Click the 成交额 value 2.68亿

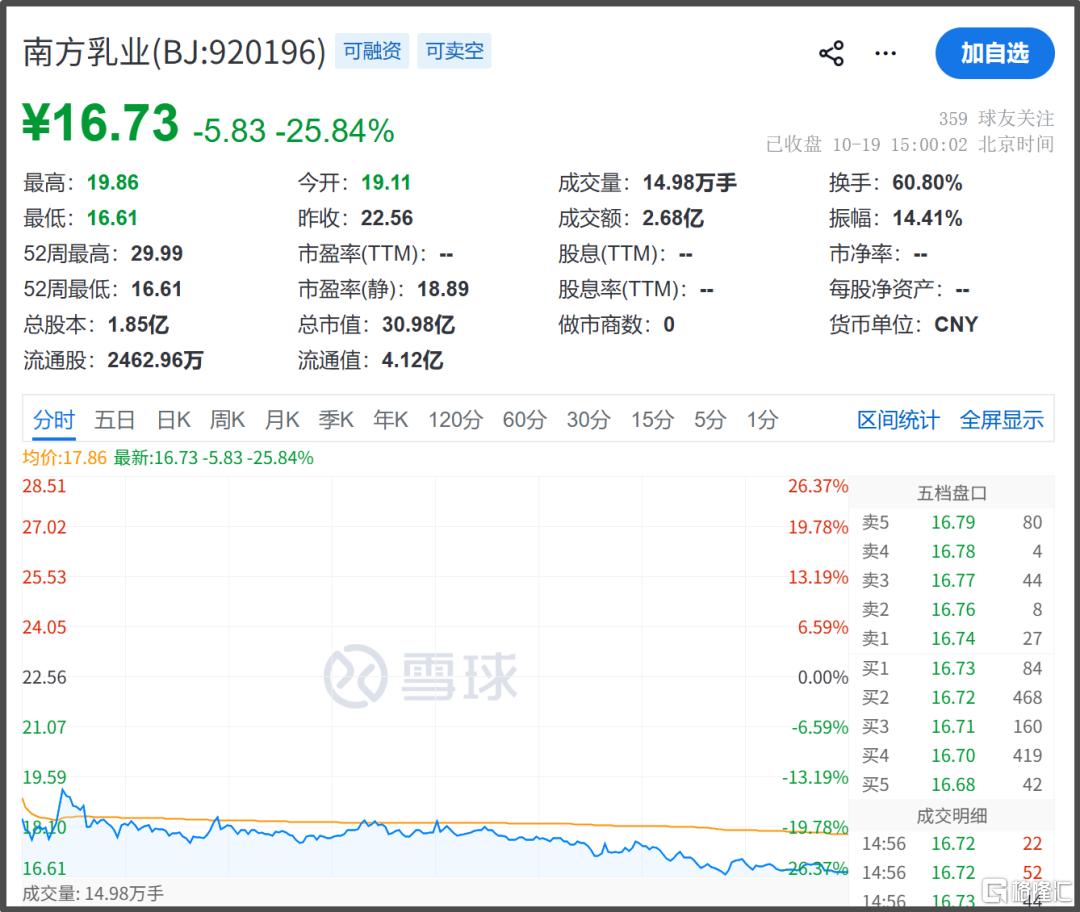pyautogui.click(x=673, y=218)
